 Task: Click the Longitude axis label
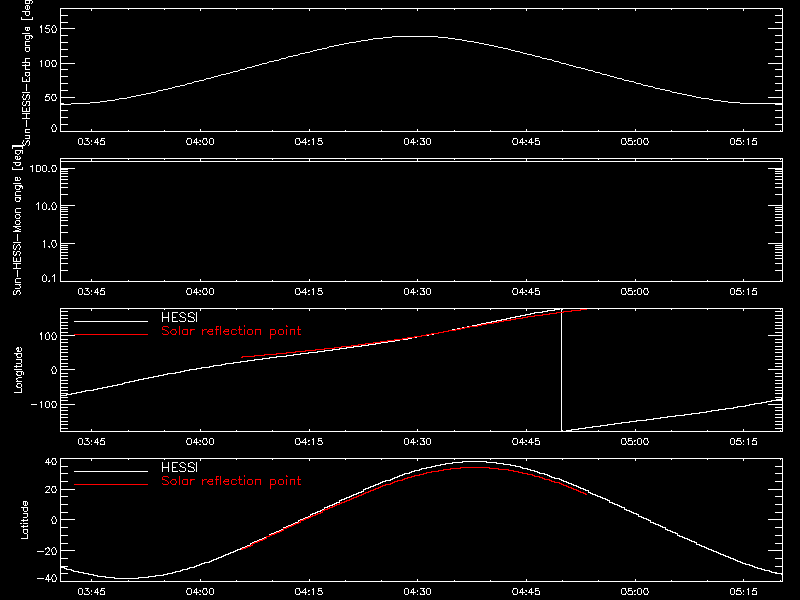pos(18,370)
